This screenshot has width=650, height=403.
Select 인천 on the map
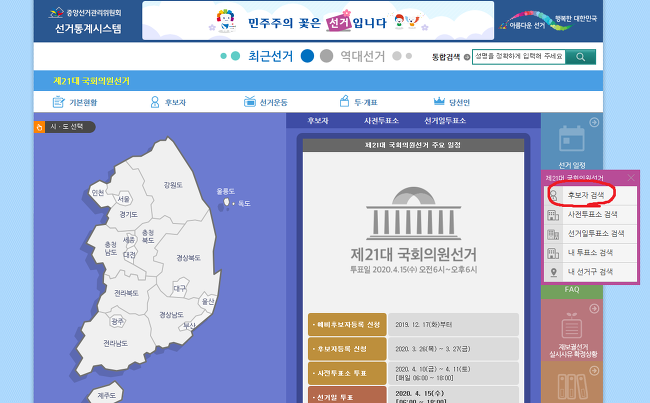[x=98, y=193]
